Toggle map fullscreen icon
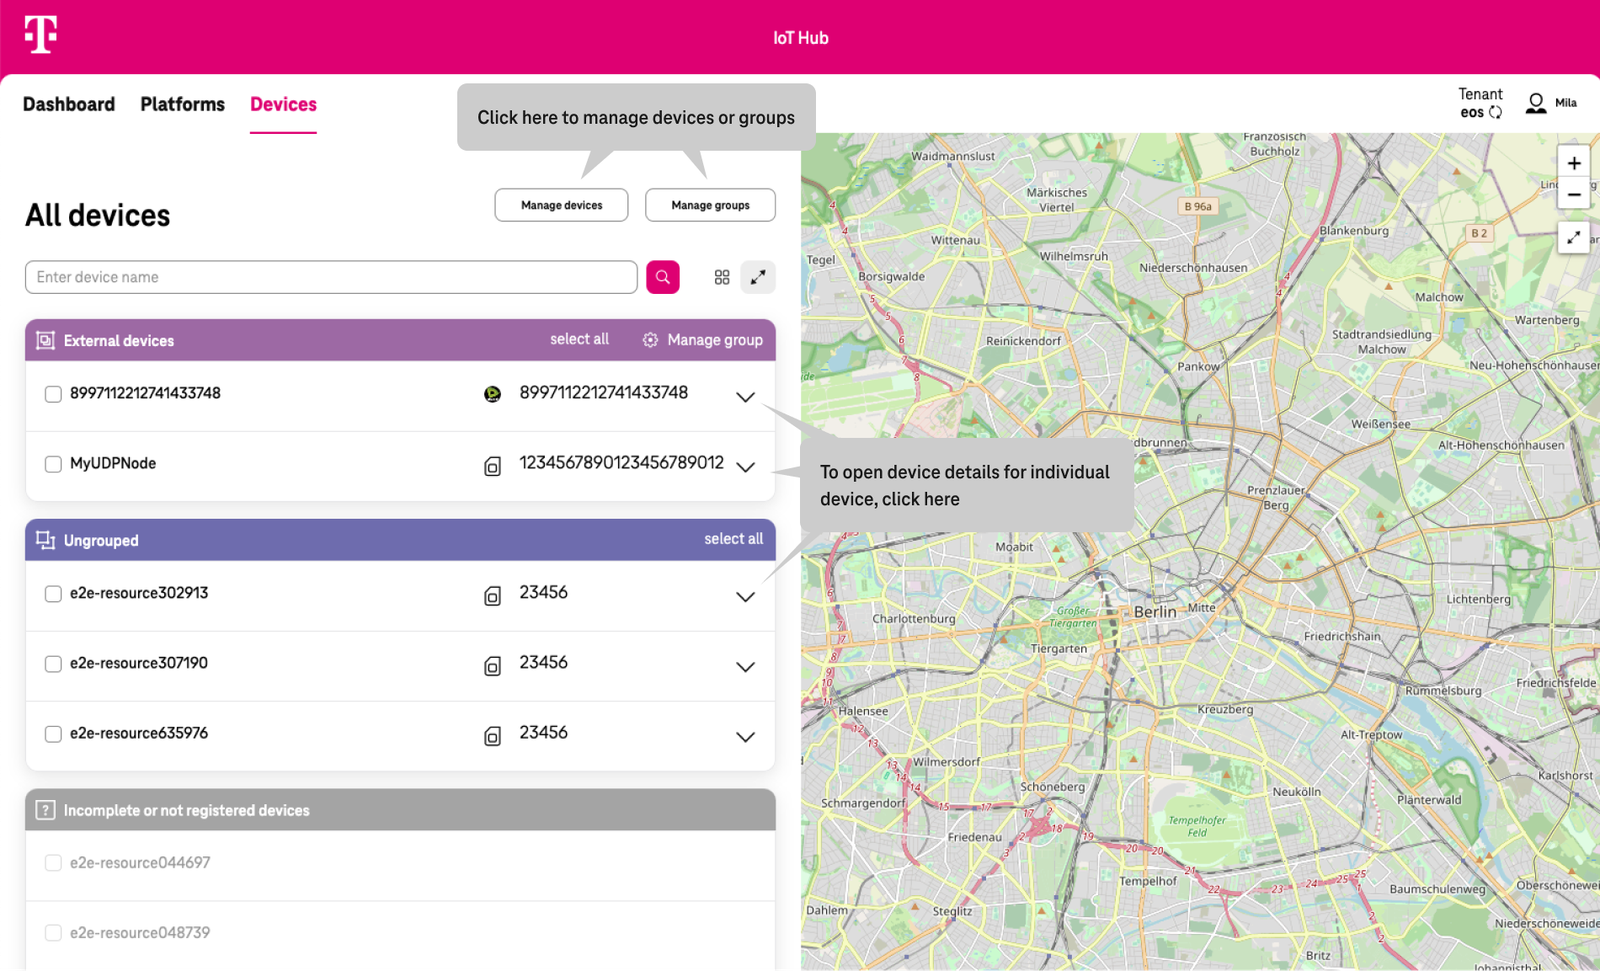 pyautogui.click(x=1573, y=237)
